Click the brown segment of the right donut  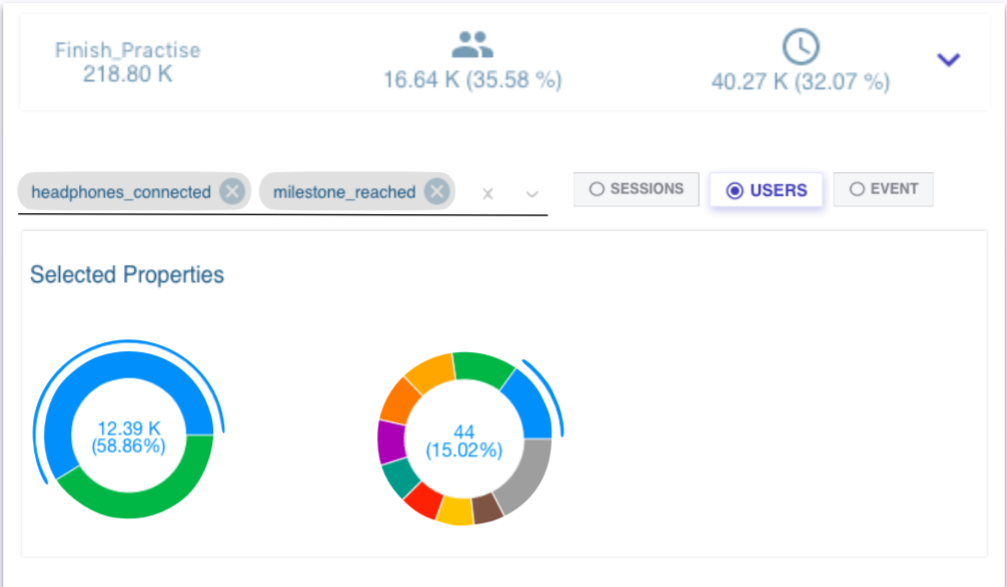tap(486, 508)
